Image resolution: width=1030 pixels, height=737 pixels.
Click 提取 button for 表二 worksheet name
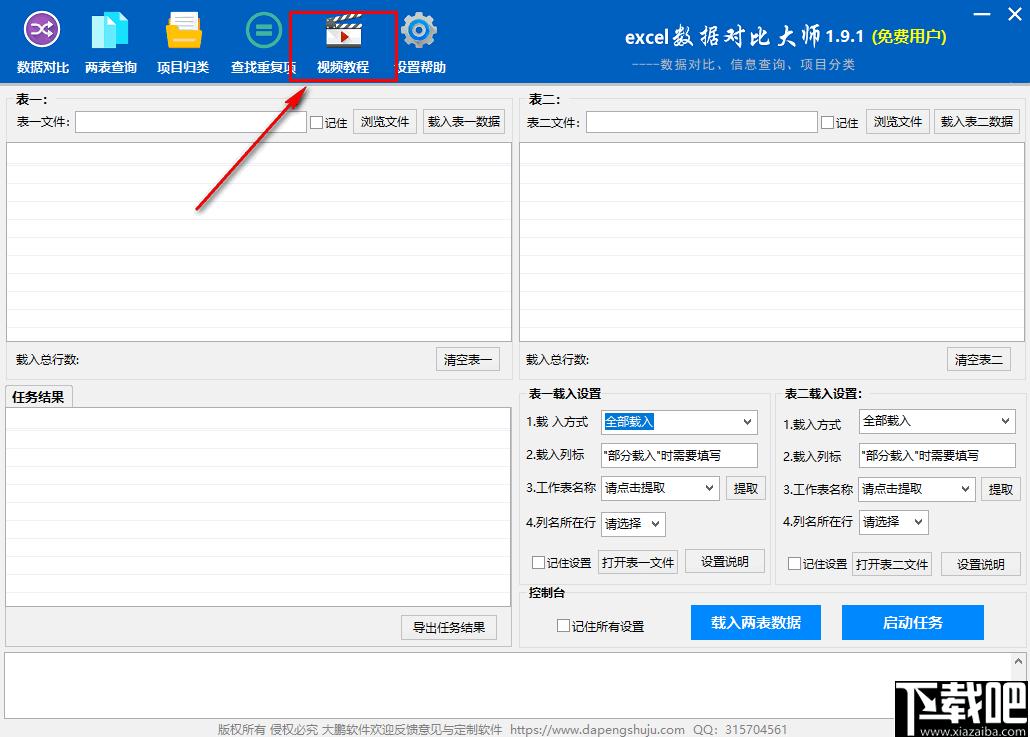pos(1000,489)
